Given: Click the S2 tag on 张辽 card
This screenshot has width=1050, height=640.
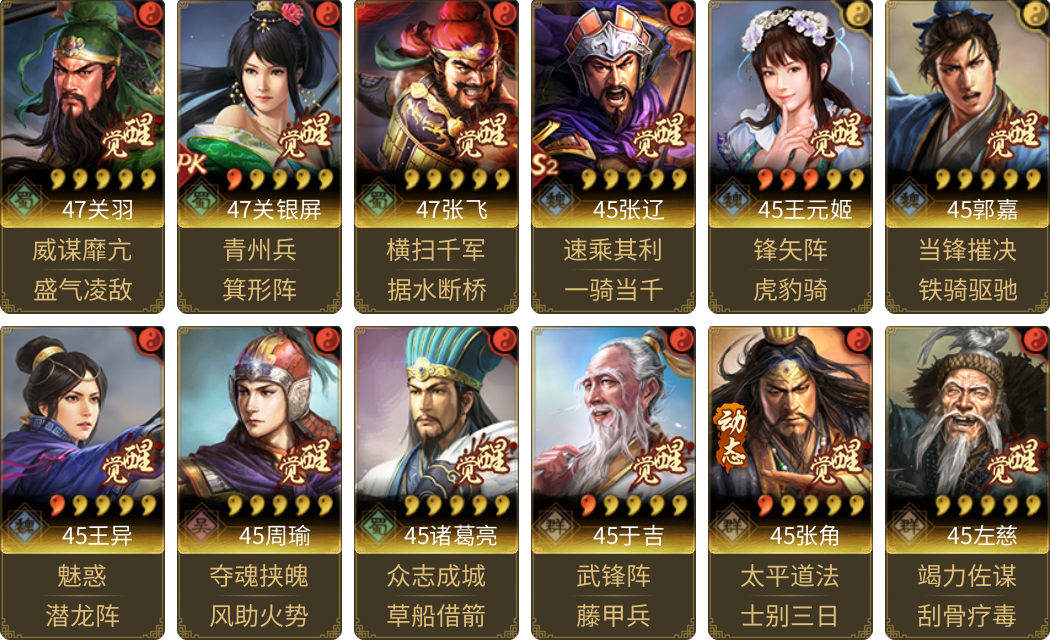Looking at the screenshot, I should (x=545, y=163).
